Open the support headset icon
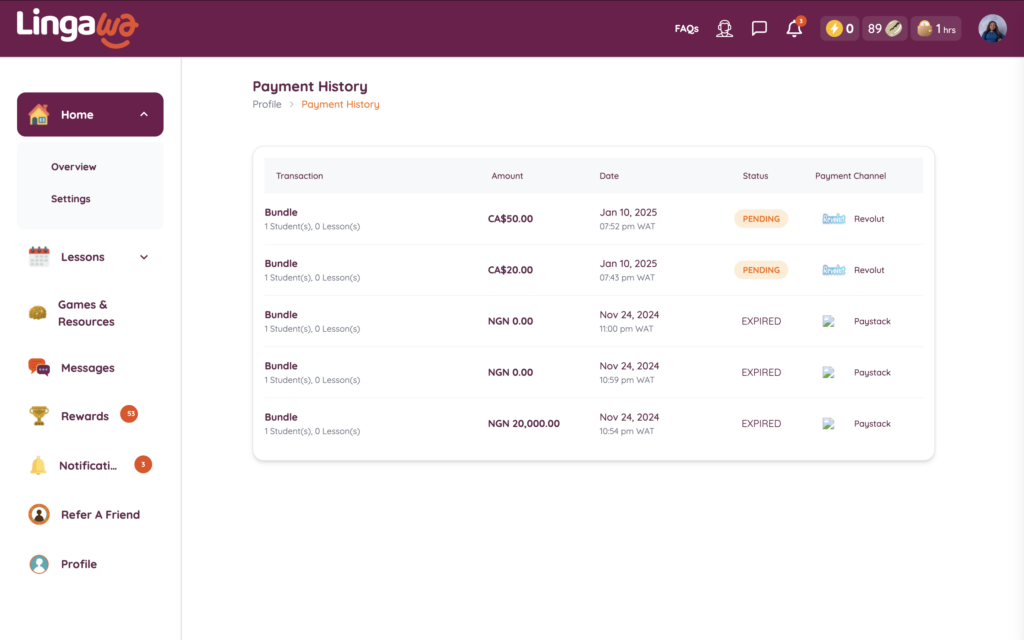Screen dimensions: 1024x640 coord(725,29)
